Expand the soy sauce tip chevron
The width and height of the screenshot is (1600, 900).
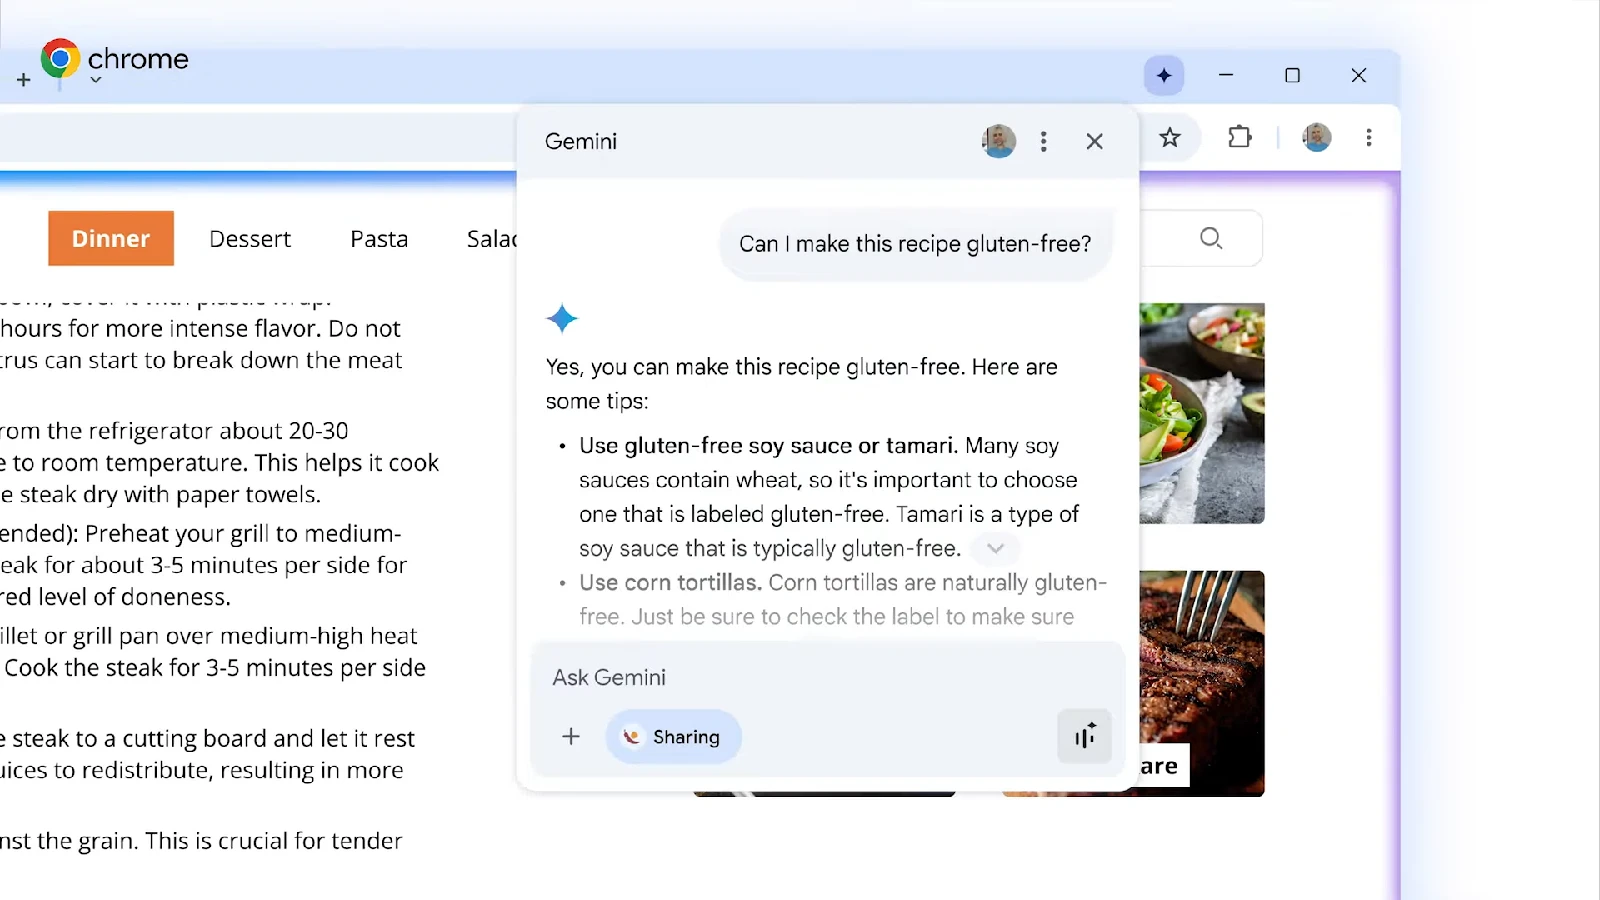pos(995,548)
